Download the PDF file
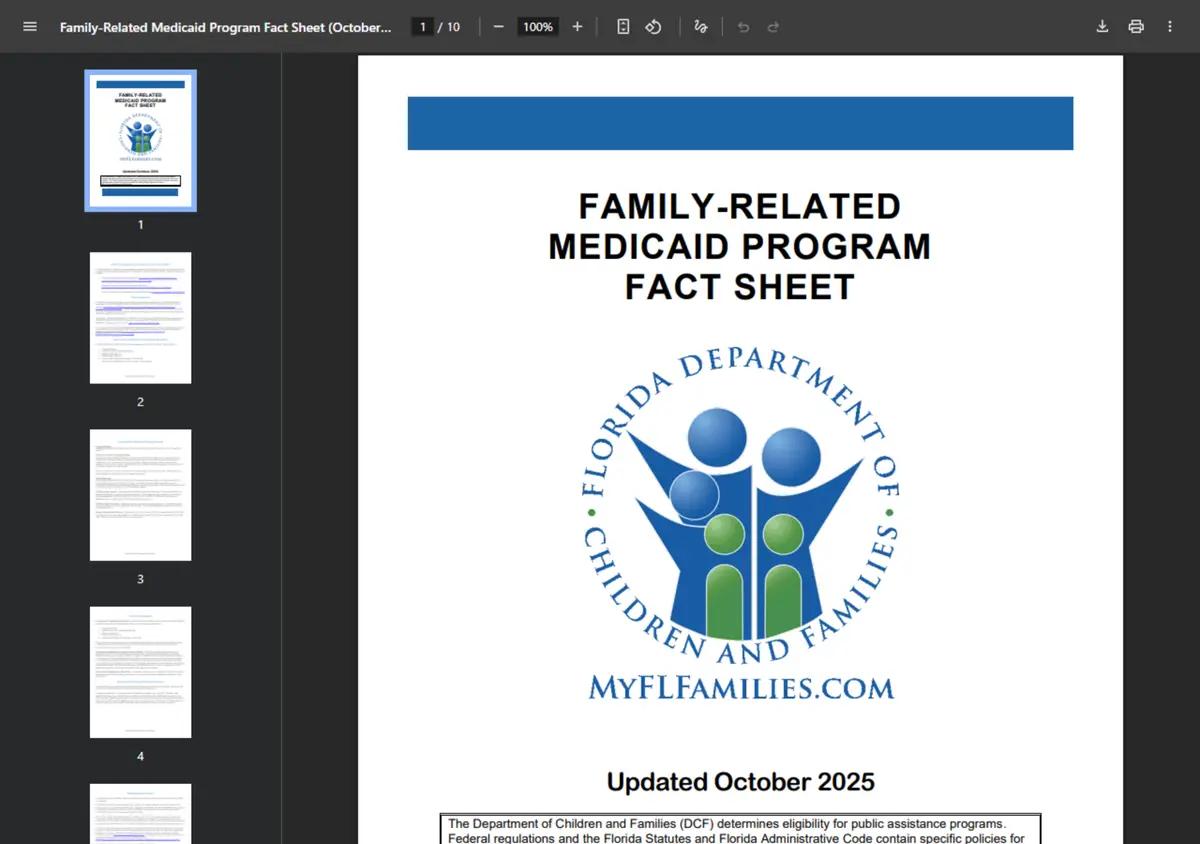Image resolution: width=1200 pixels, height=844 pixels. (1102, 27)
